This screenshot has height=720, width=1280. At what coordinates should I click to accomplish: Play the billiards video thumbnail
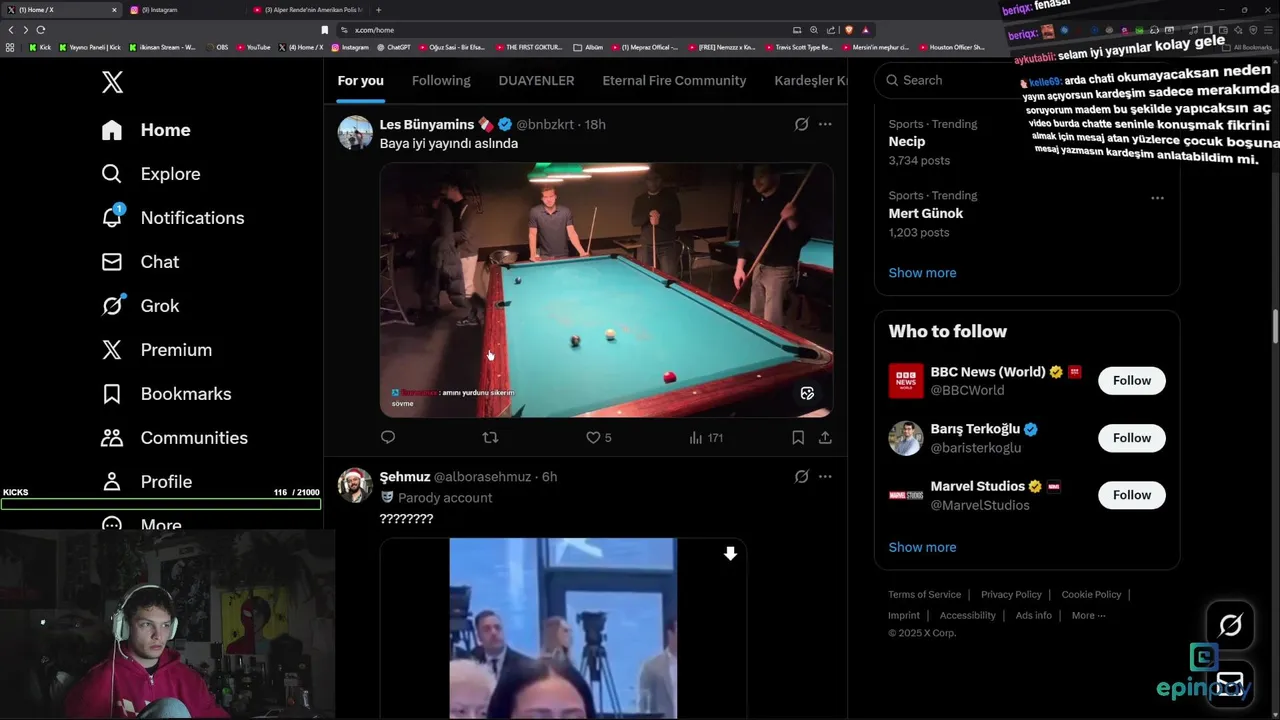606,290
